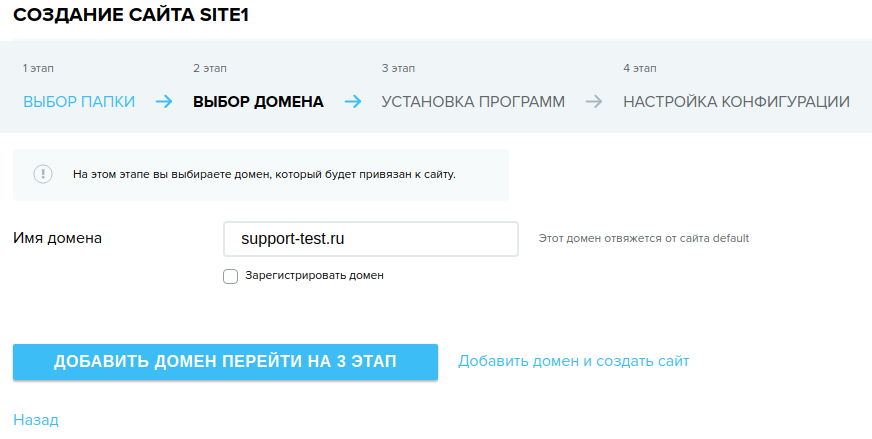Viewport: 872px width, 439px height.
Task: Click the Зарегистрировать домен label text
Action: coord(314,275)
